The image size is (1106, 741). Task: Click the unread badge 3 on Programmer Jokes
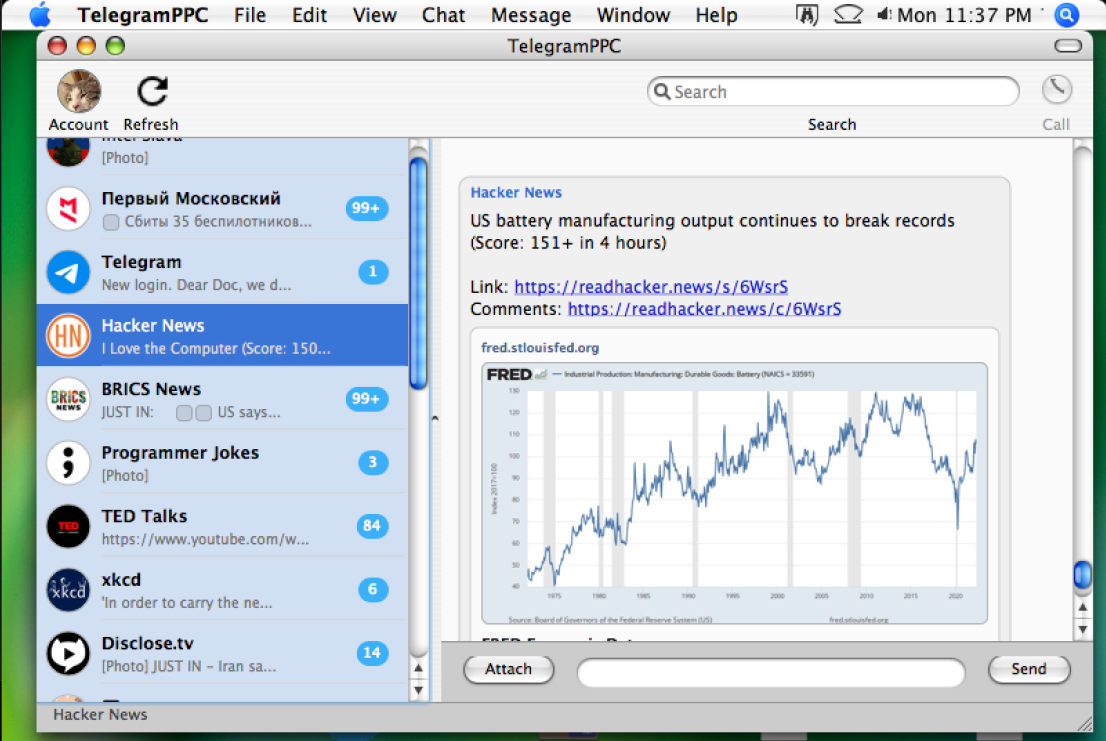tap(372, 462)
